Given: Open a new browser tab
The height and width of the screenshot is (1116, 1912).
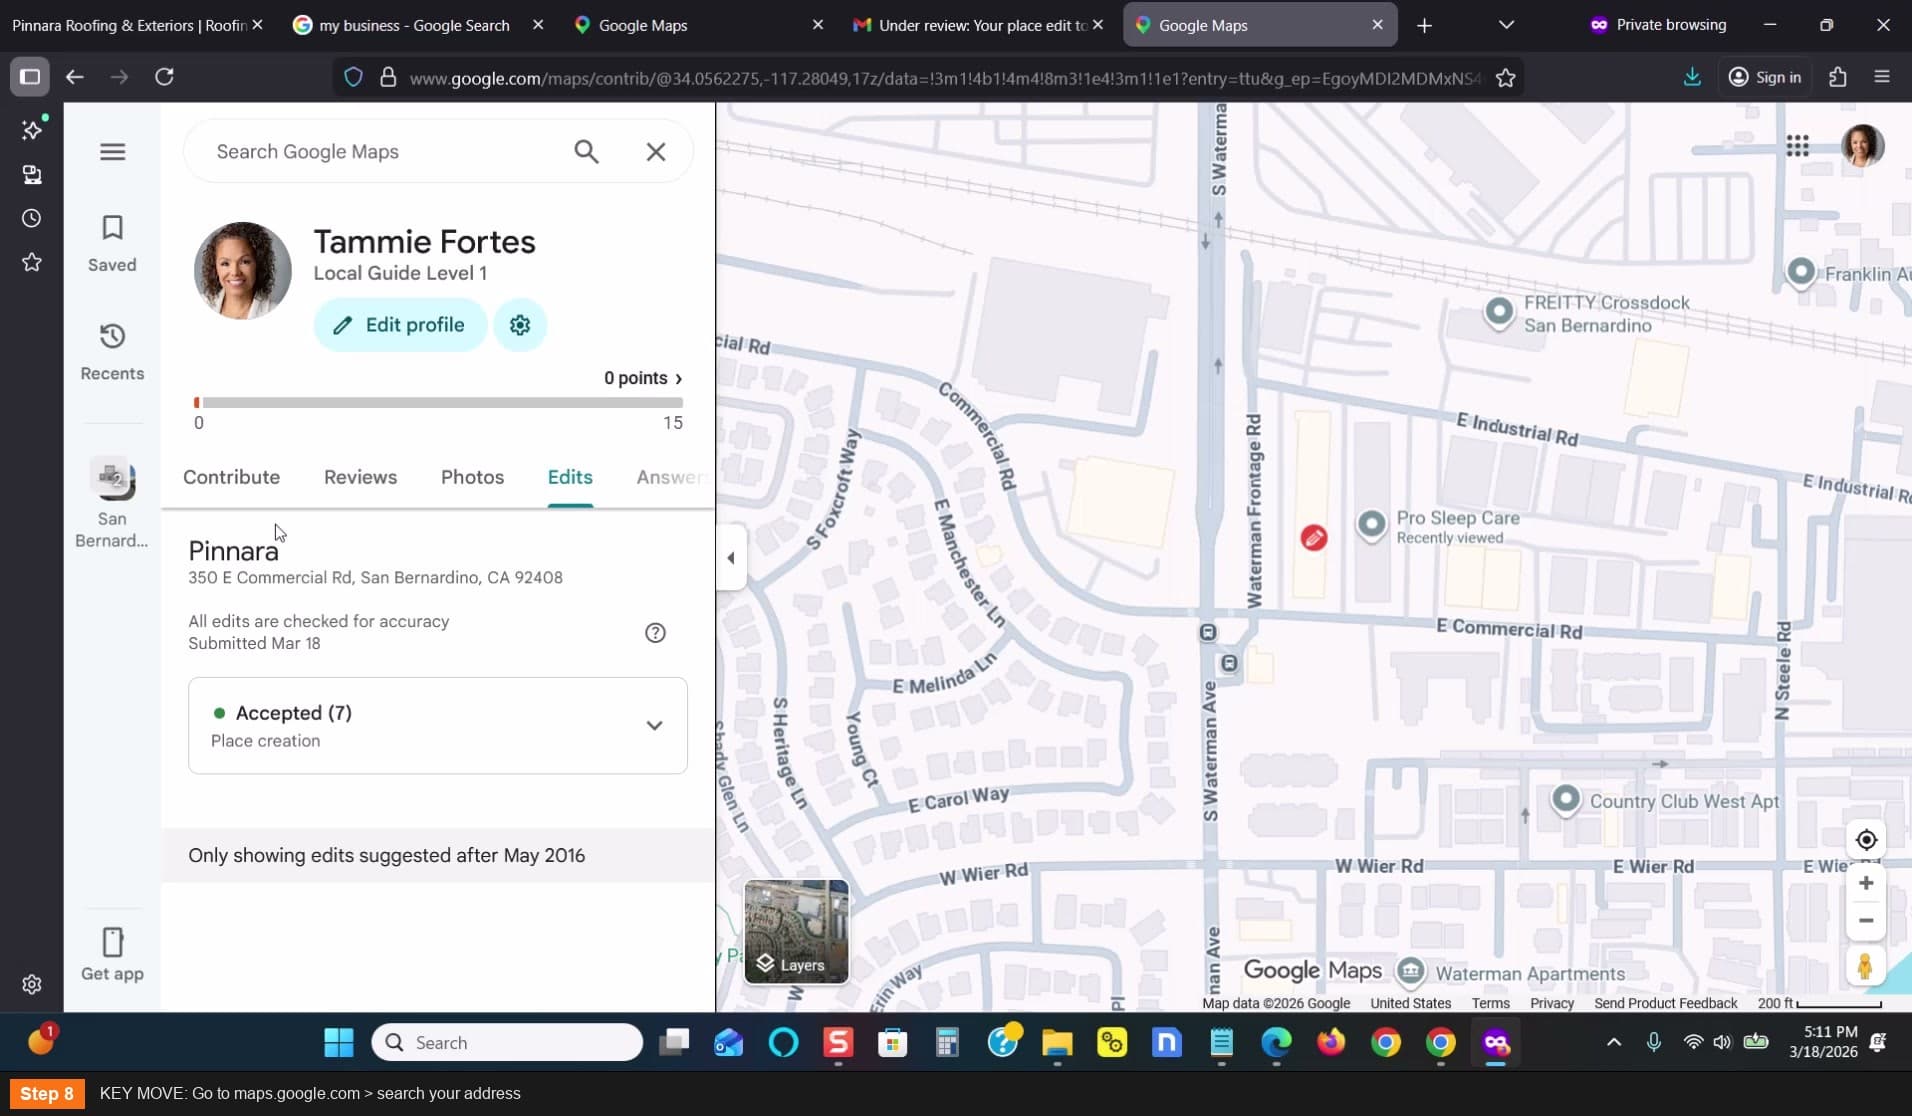Looking at the screenshot, I should 1425,25.
